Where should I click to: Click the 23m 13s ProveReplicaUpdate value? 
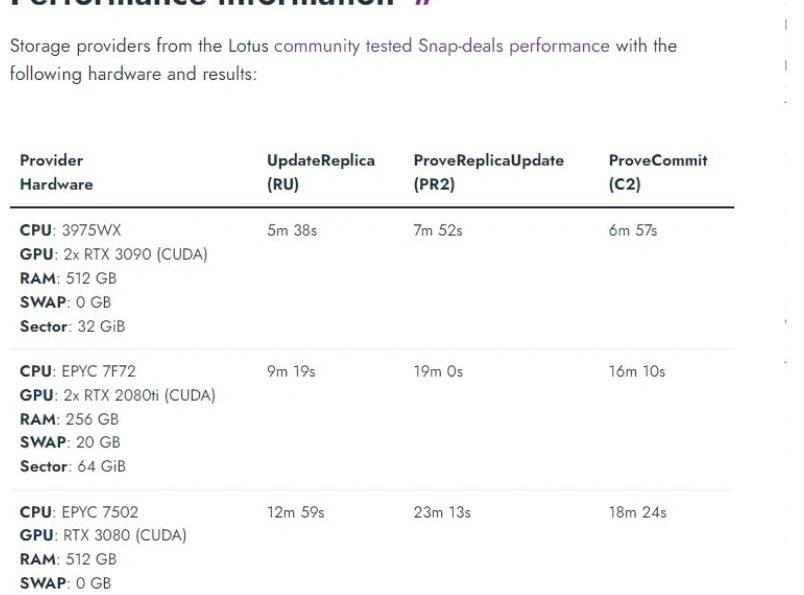(442, 512)
